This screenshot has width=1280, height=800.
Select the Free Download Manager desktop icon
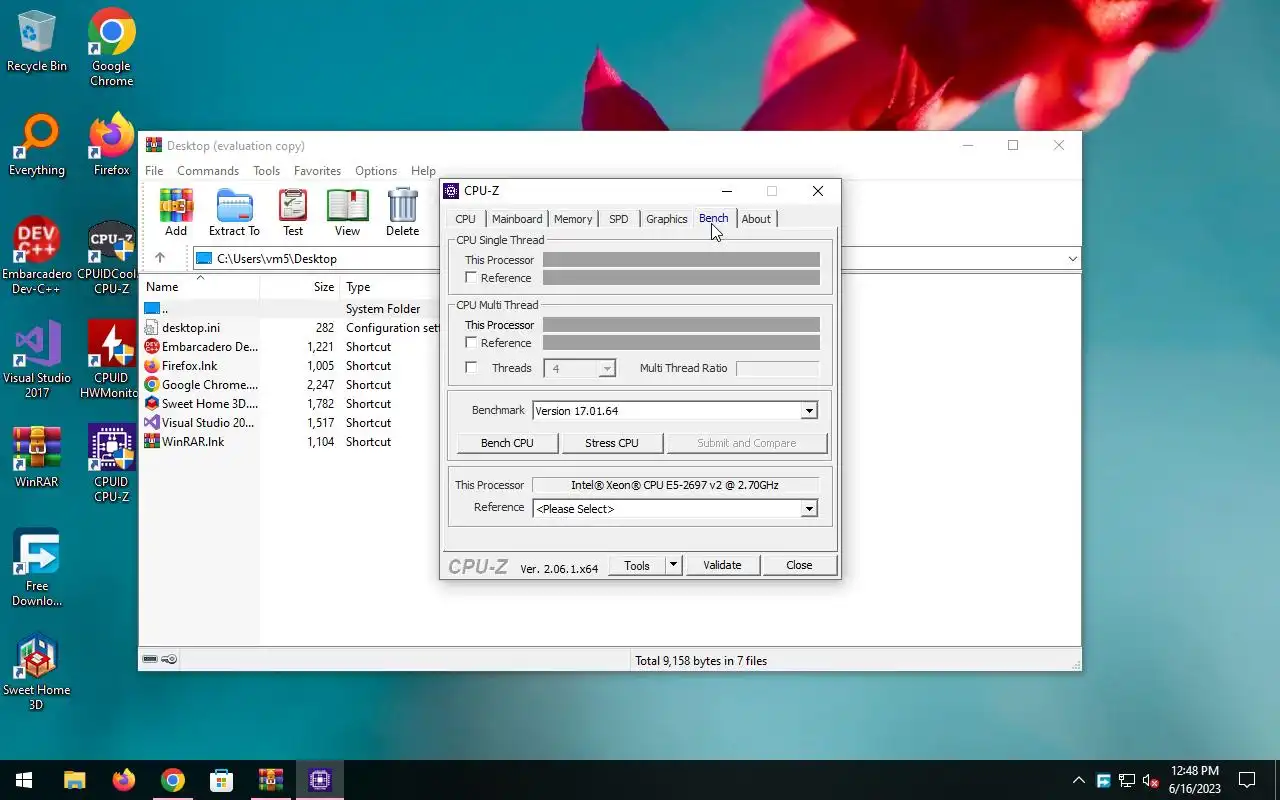pos(37,568)
